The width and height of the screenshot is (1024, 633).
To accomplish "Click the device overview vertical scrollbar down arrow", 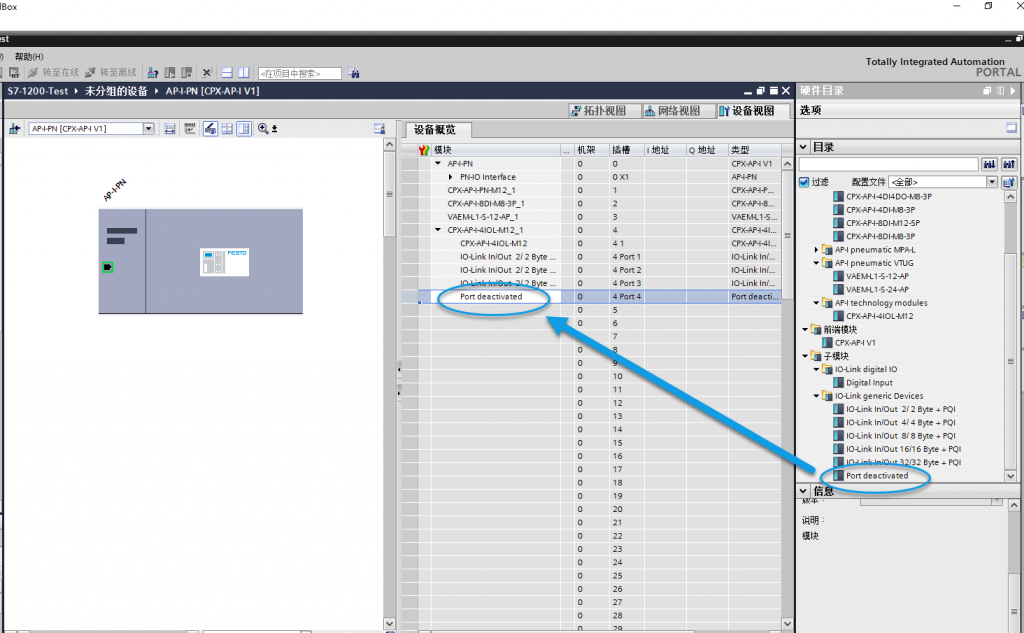I will [787, 624].
